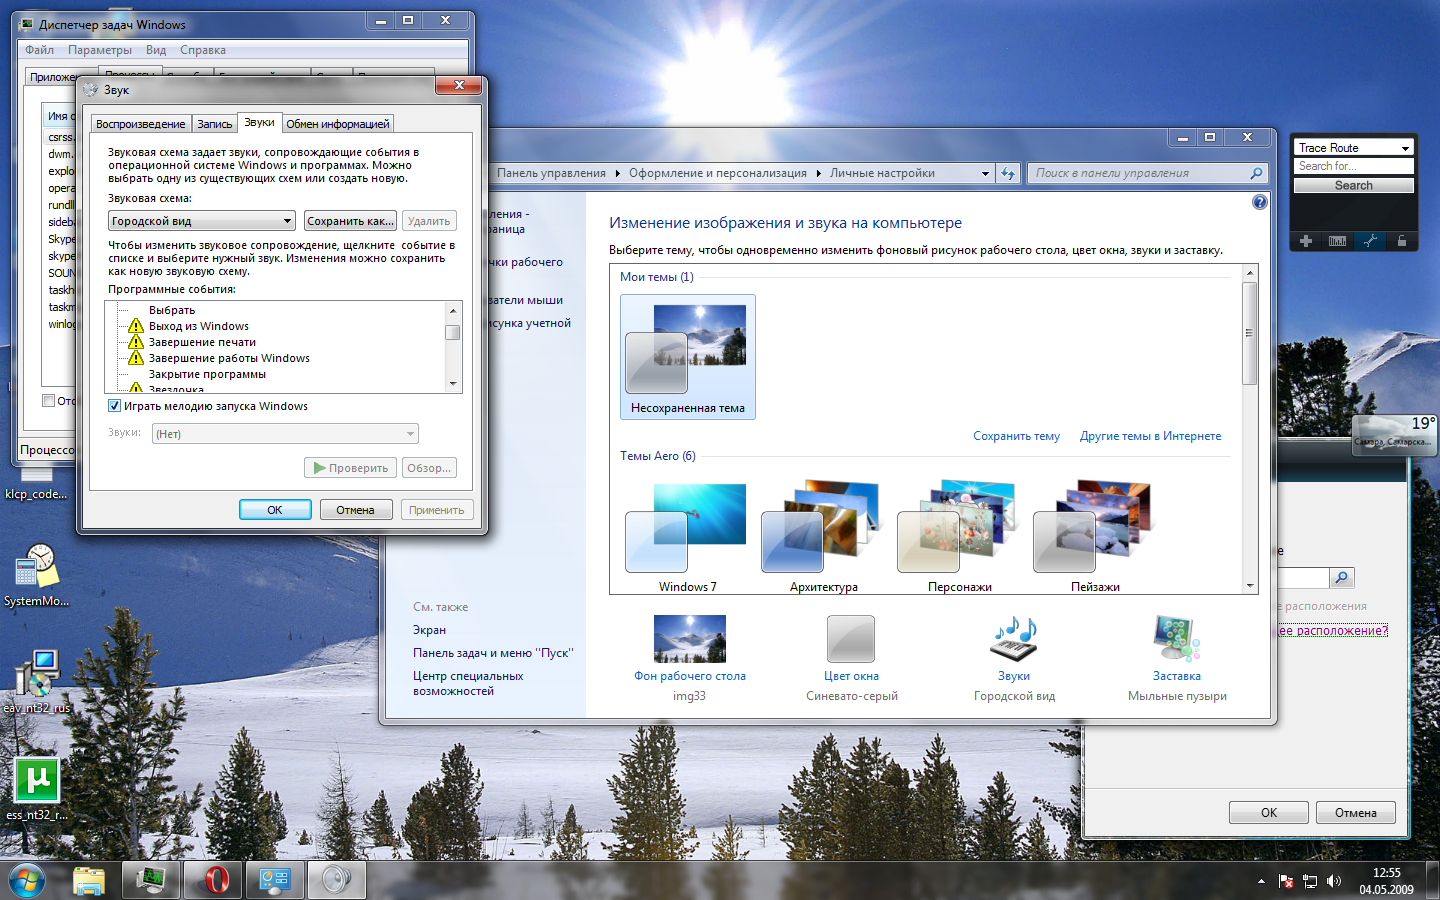Expand arrow after 'Оформление и персонализация' breadcrumb

click(x=818, y=173)
